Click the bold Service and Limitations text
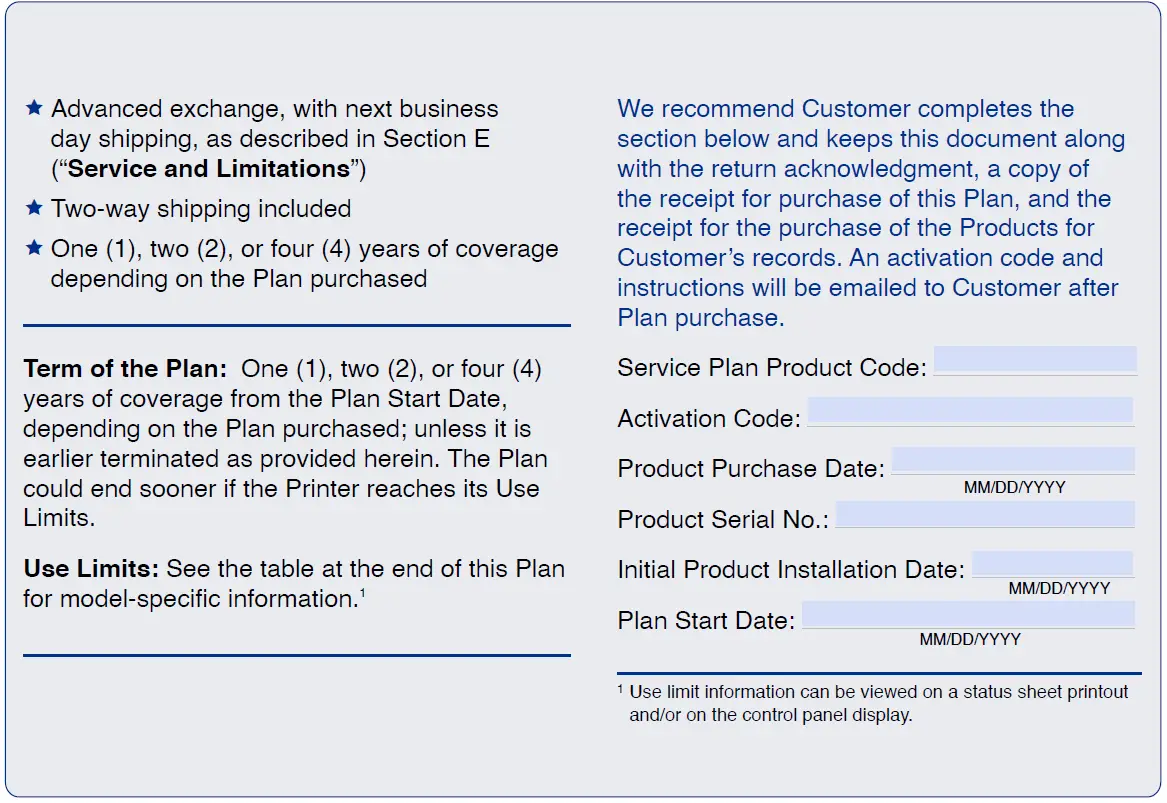This screenshot has height=803, width=1167. (x=208, y=169)
